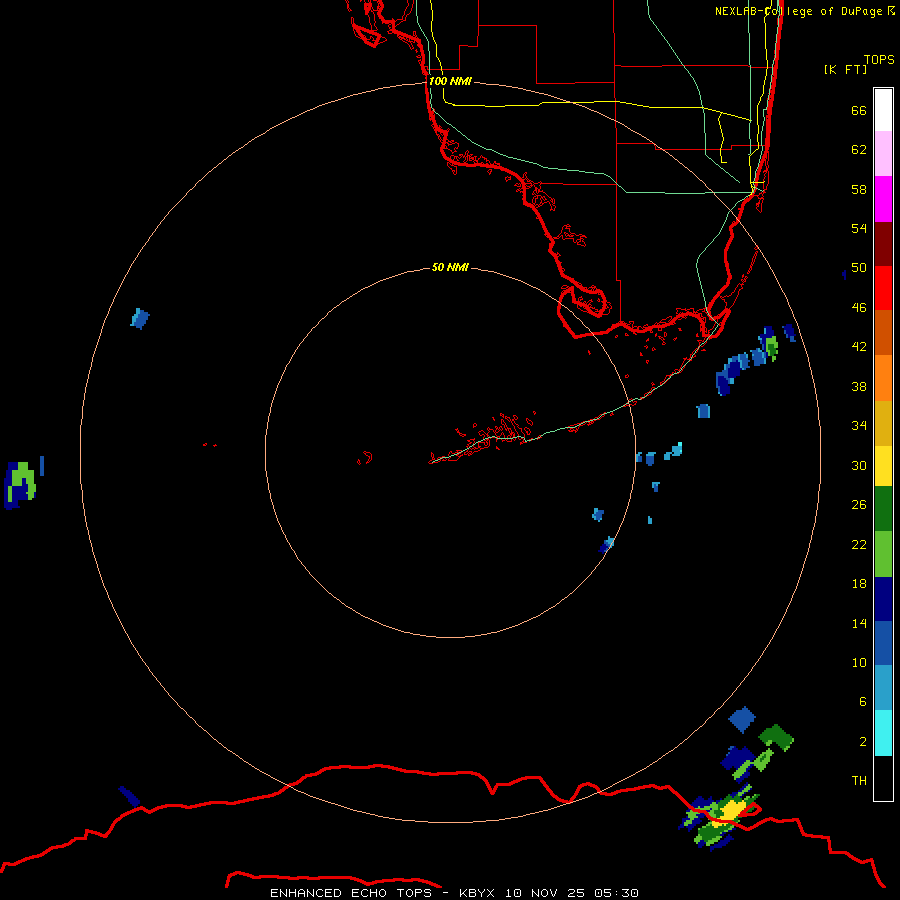900x900 pixels.
Task: Click the legend value '30'
Action: (x=859, y=465)
